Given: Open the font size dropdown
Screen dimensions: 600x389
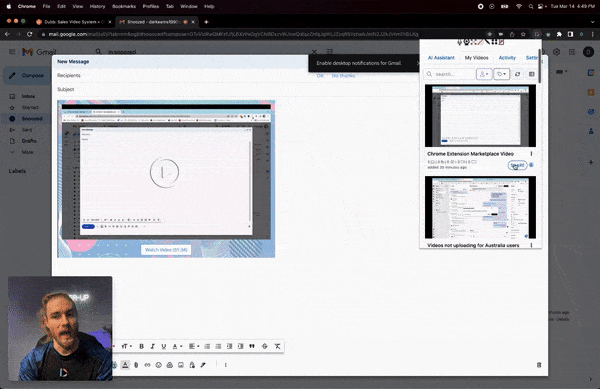Looking at the screenshot, I should click(126, 346).
